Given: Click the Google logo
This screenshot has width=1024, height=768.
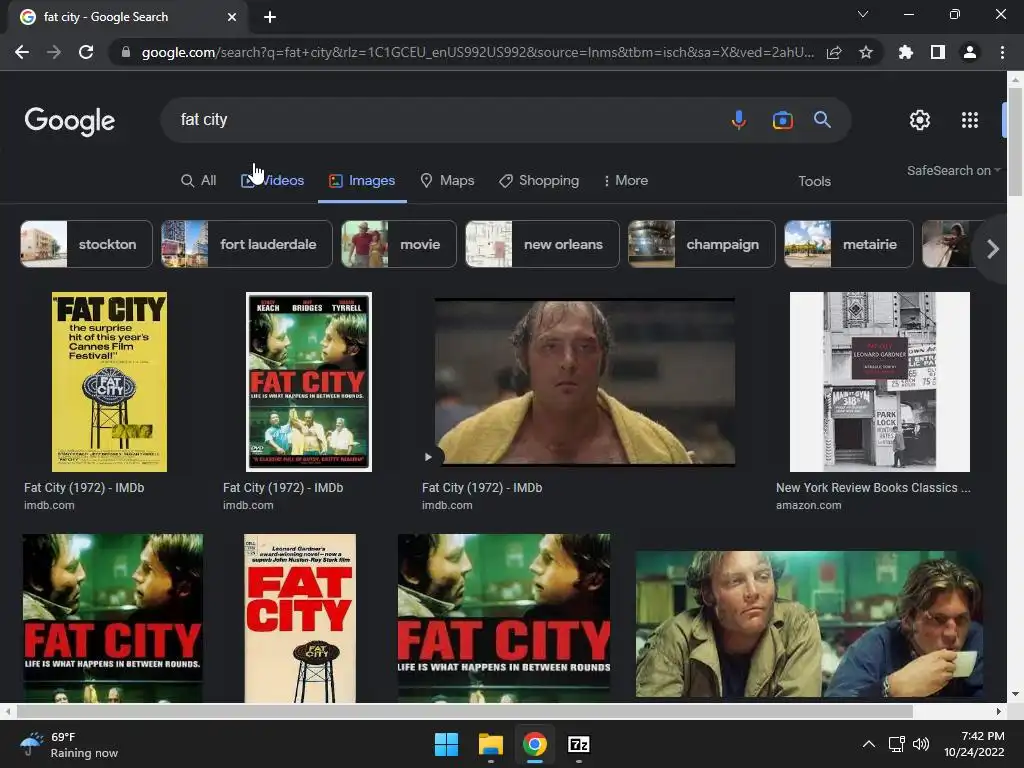Looking at the screenshot, I should click(70, 121).
